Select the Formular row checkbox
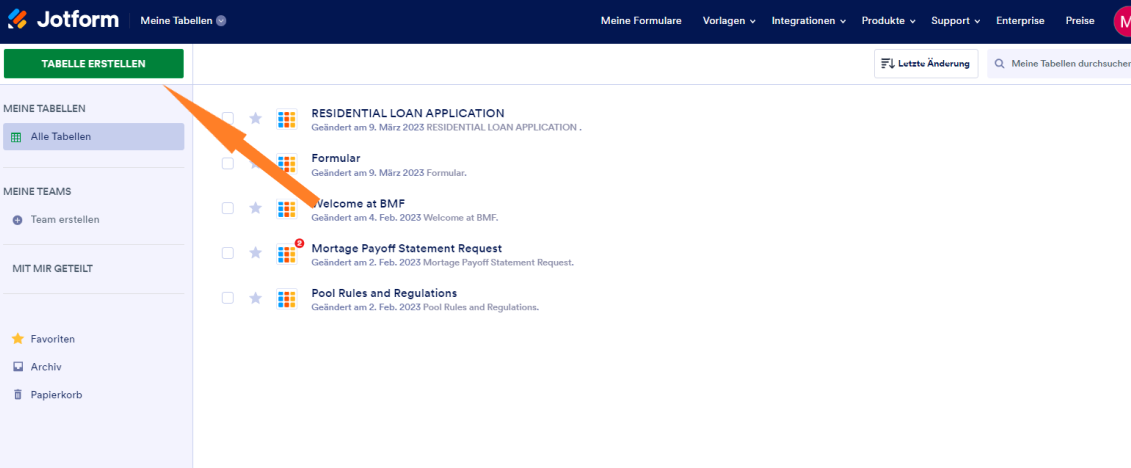Image resolution: width=1131 pixels, height=468 pixels. 228,163
